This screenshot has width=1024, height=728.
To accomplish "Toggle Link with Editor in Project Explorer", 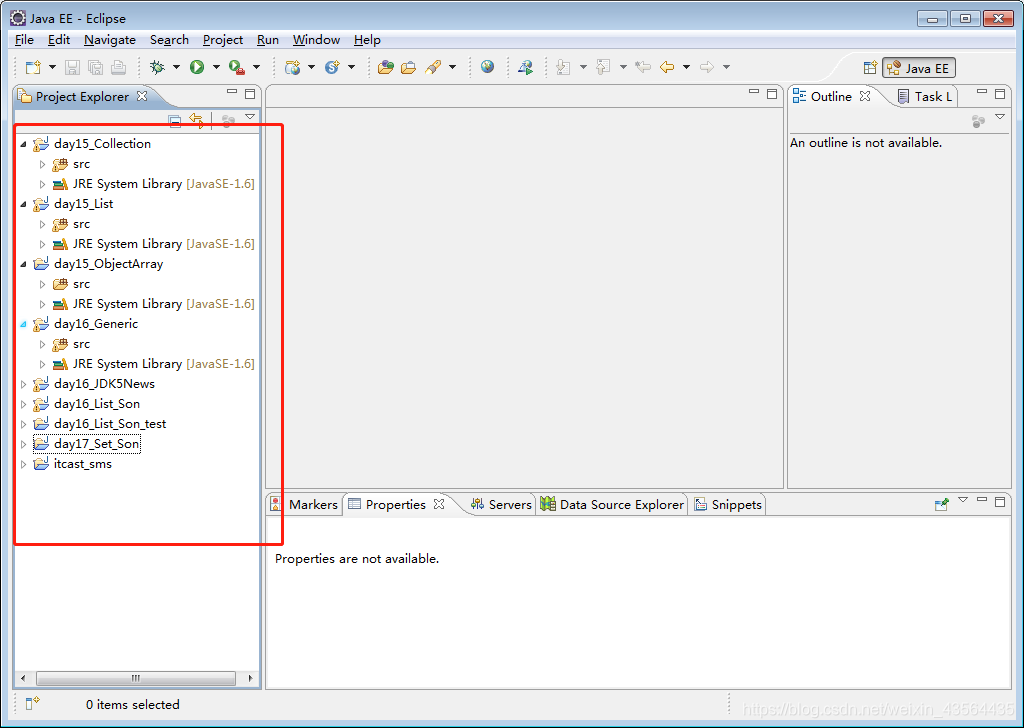I will 196,120.
